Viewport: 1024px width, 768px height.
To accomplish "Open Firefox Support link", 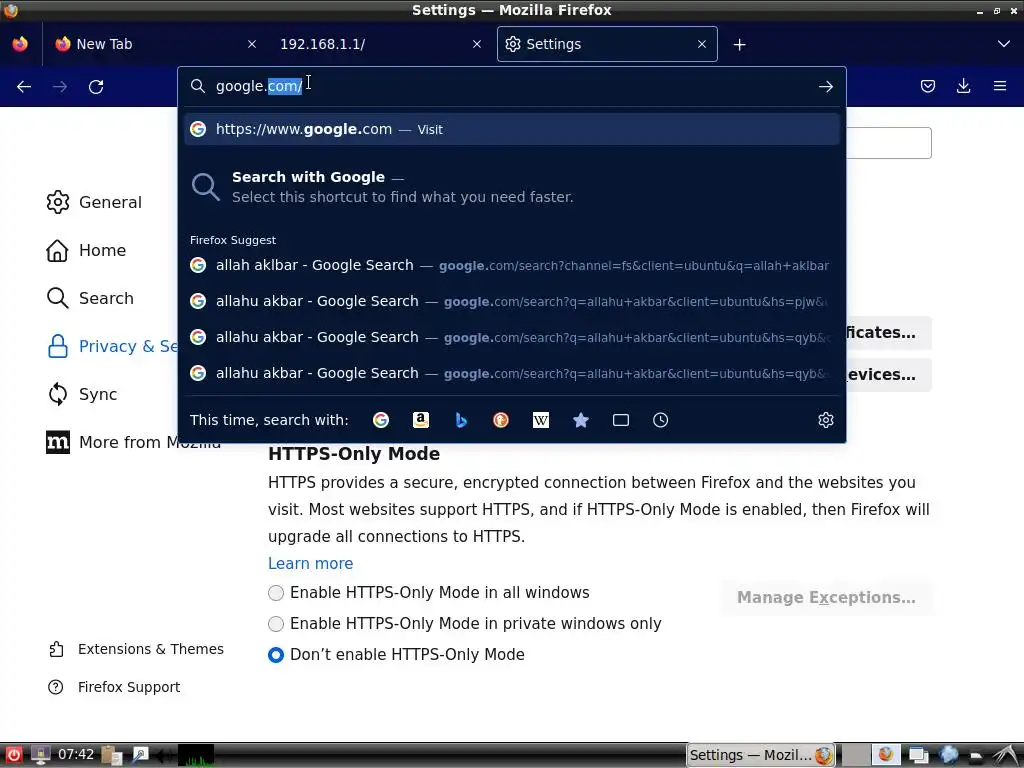I will click(114, 687).
